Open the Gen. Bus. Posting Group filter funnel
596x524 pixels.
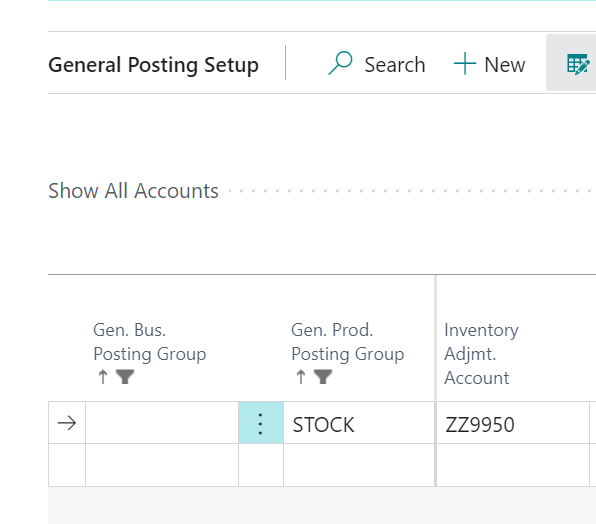(125, 377)
